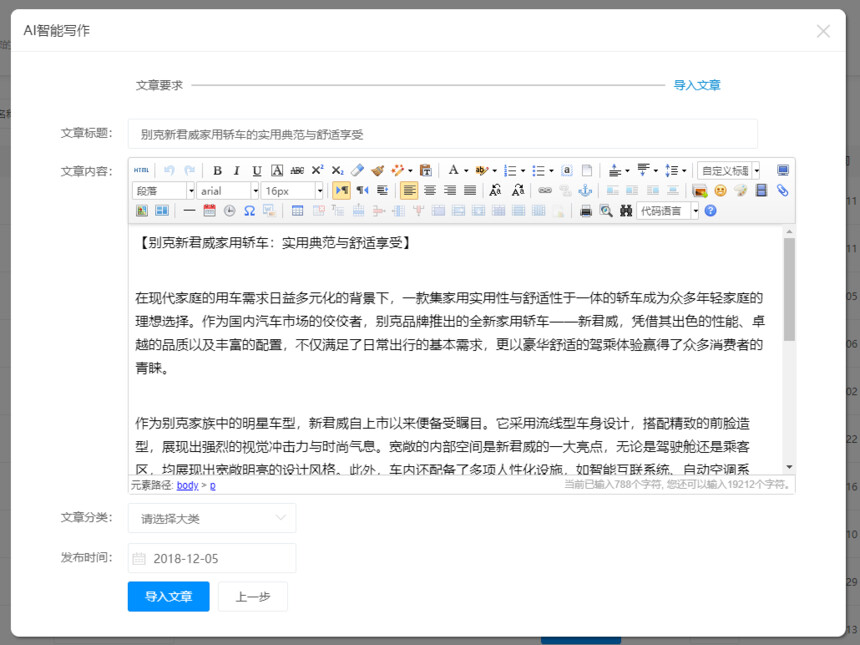The height and width of the screenshot is (645, 860).
Task: Insert the current time
Action: (229, 211)
